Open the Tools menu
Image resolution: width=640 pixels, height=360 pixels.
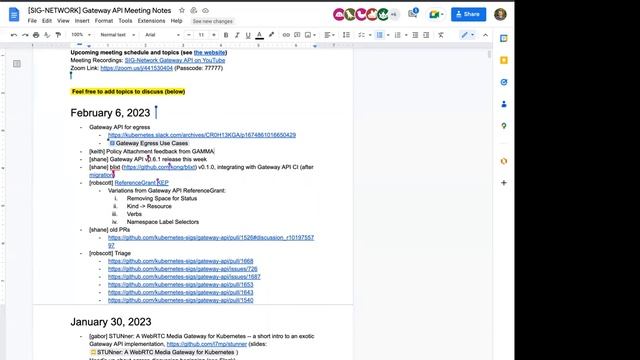(125, 21)
